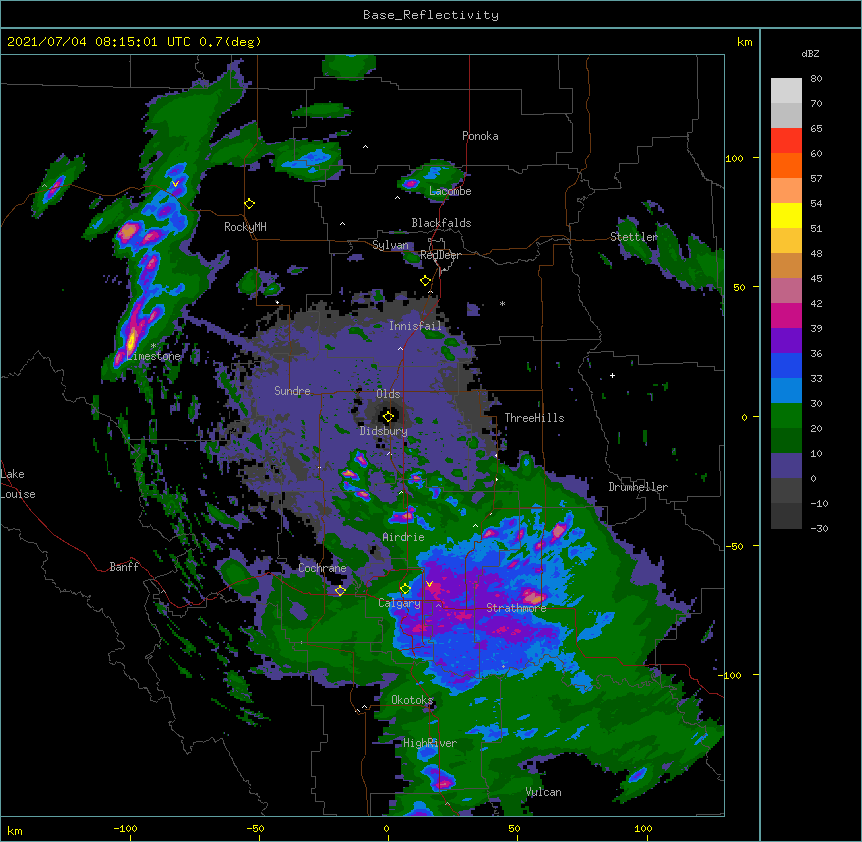The width and height of the screenshot is (862, 842).
Task: Click the dark green 10–20 dBZ legend swatch
Action: point(786,441)
